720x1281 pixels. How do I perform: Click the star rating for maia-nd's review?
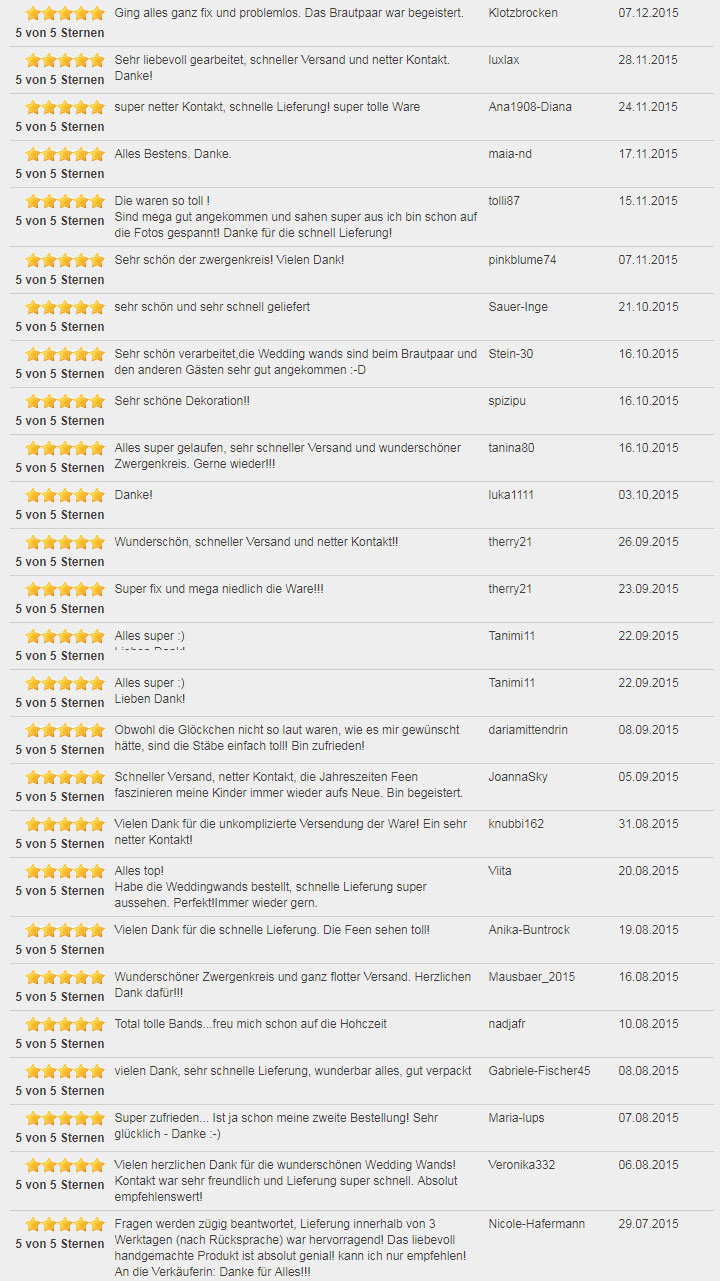pyautogui.click(x=65, y=155)
